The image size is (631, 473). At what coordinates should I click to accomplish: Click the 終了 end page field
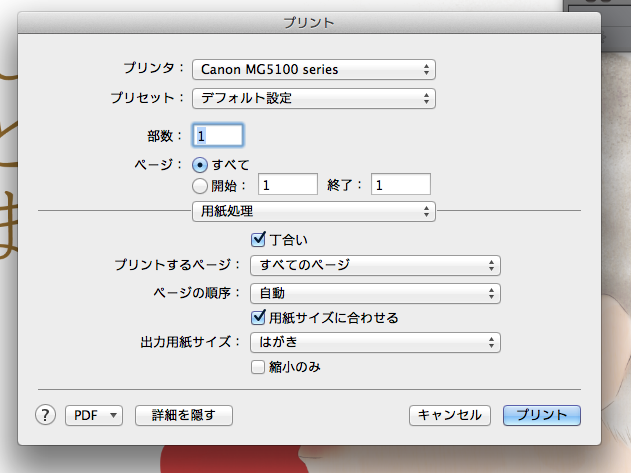400,185
